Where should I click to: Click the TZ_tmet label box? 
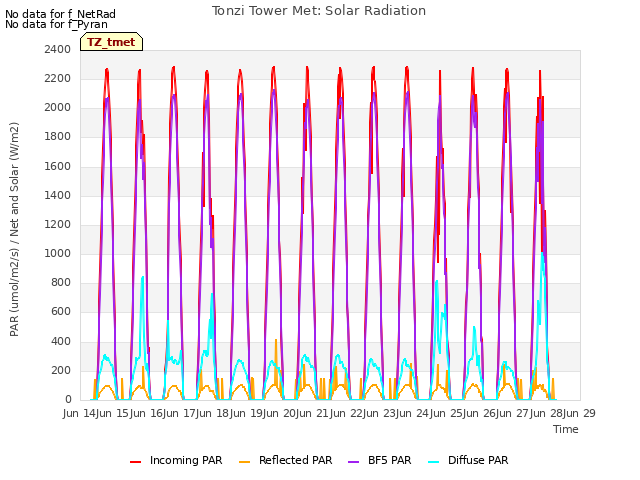point(111,42)
